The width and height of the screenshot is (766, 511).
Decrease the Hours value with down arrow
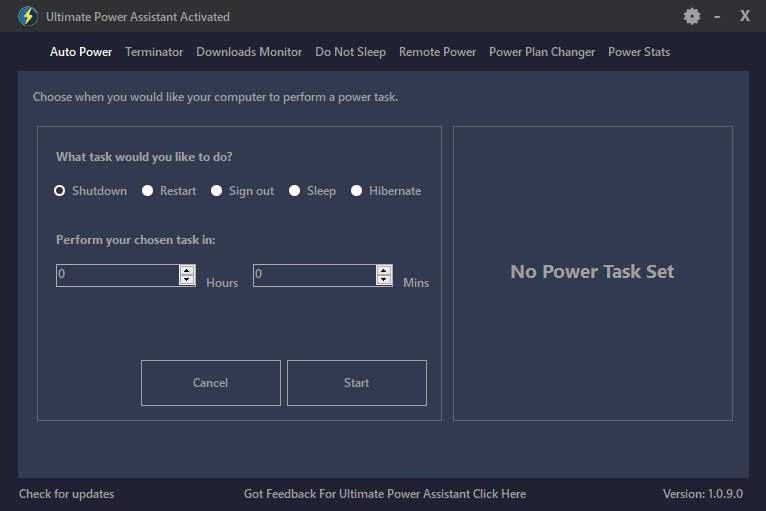(187, 280)
